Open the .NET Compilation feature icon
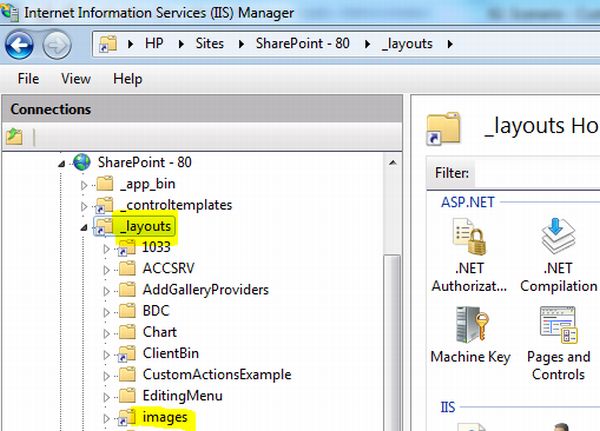 click(x=558, y=237)
